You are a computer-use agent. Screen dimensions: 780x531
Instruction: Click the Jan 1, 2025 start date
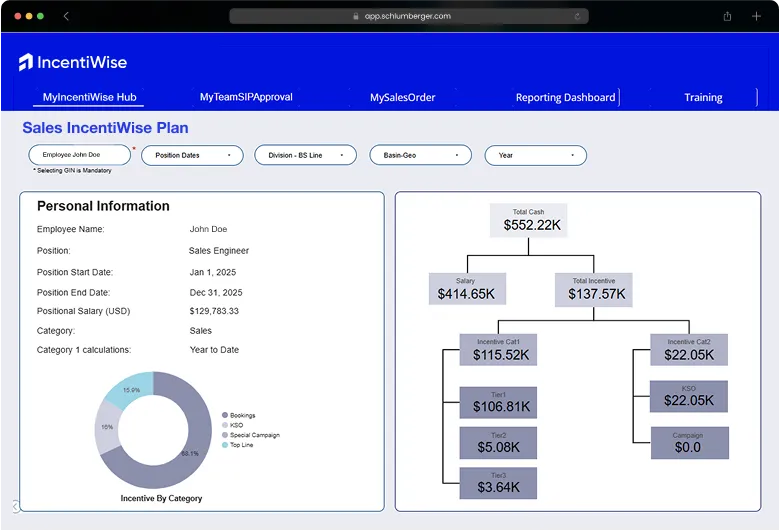click(x=212, y=272)
